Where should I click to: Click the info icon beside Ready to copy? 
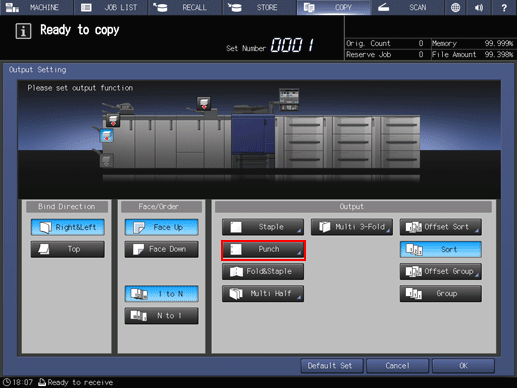click(x=23, y=31)
